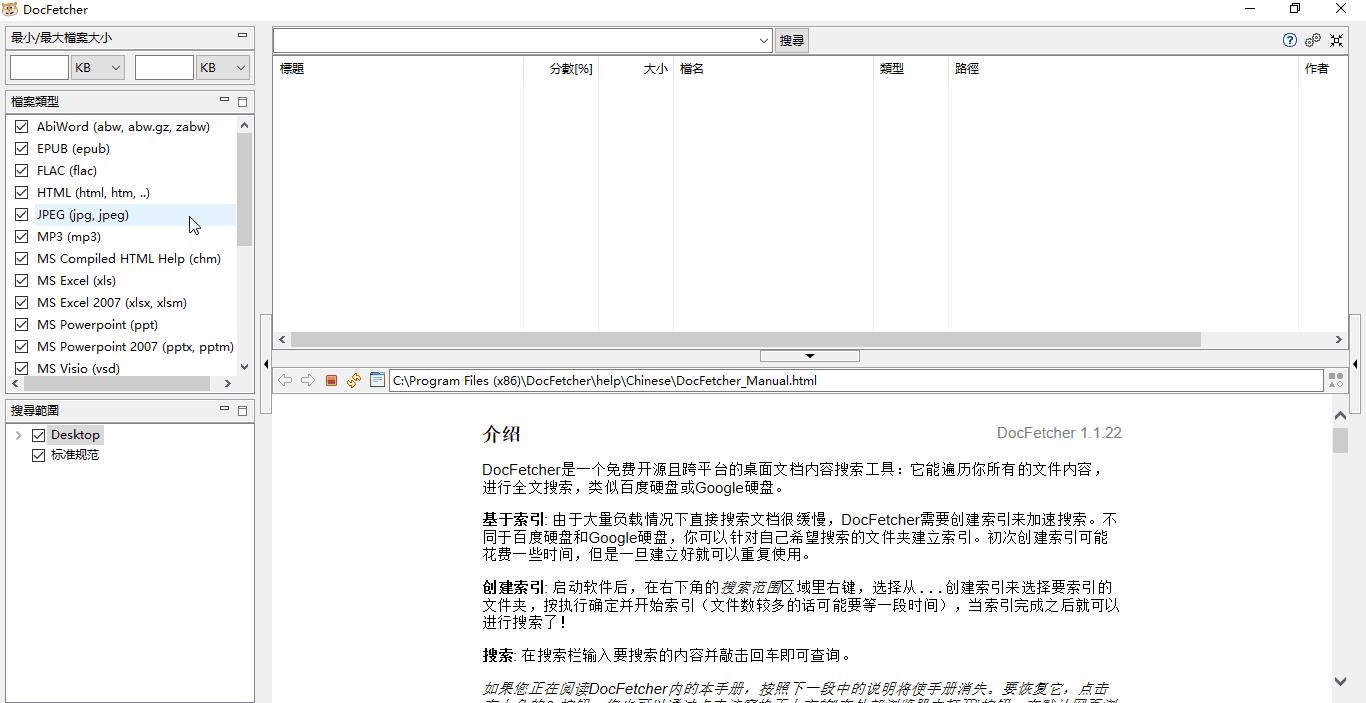This screenshot has width=1366, height=703.
Task: Sort results by 作者 column
Action: (x=1323, y=68)
